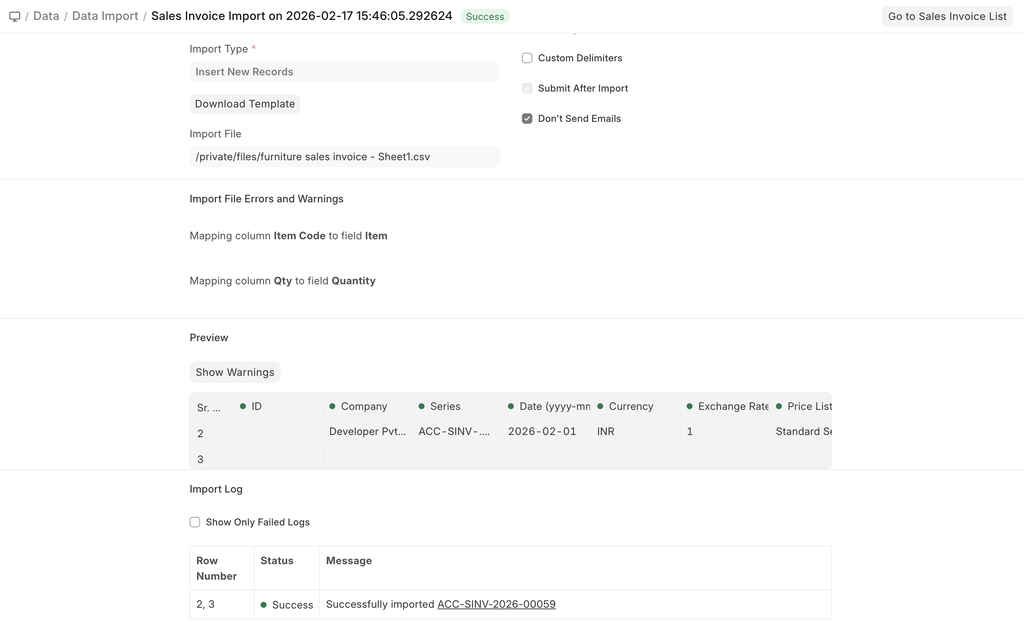Enable Show Only Failed Logs checkbox
1024x634 pixels.
click(x=195, y=522)
